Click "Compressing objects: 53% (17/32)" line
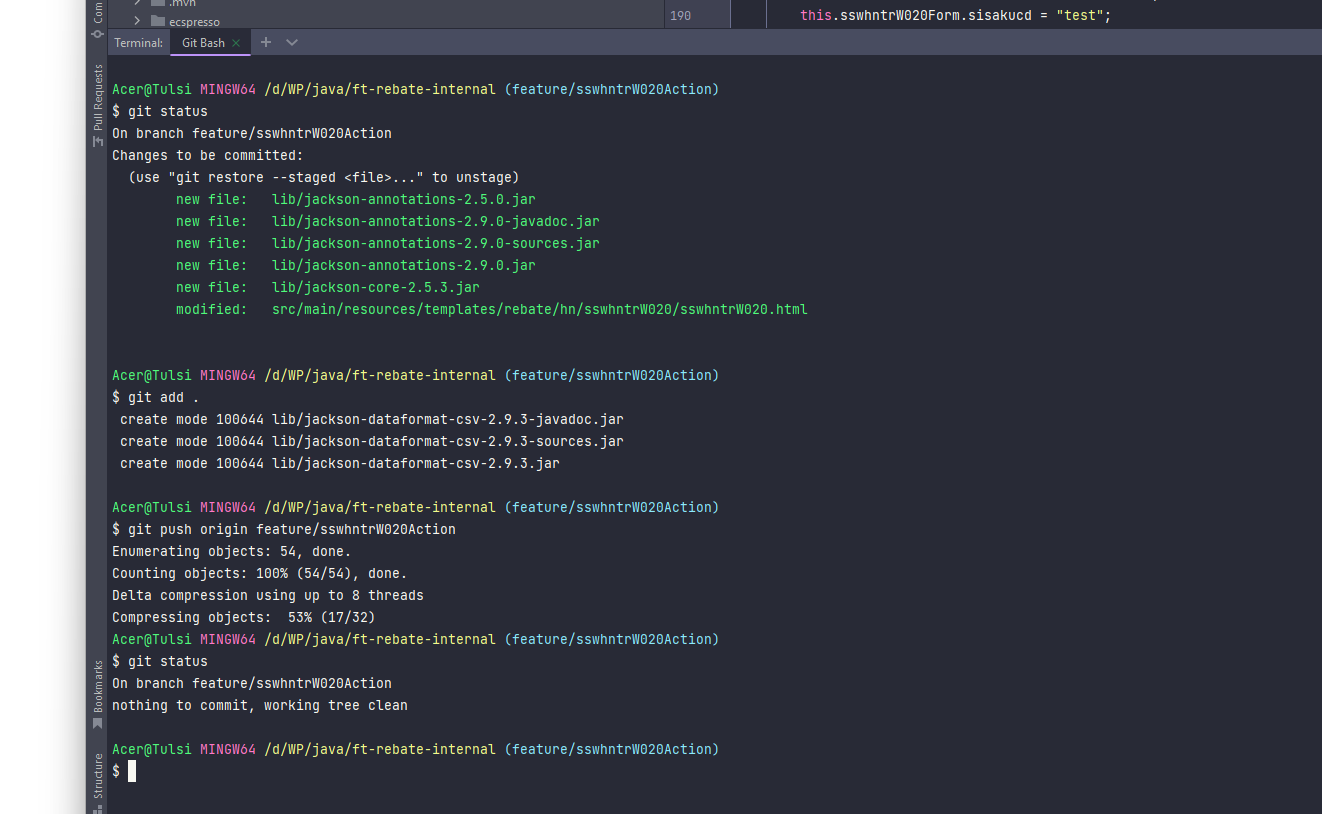This screenshot has height=814, width=1322. [244, 617]
